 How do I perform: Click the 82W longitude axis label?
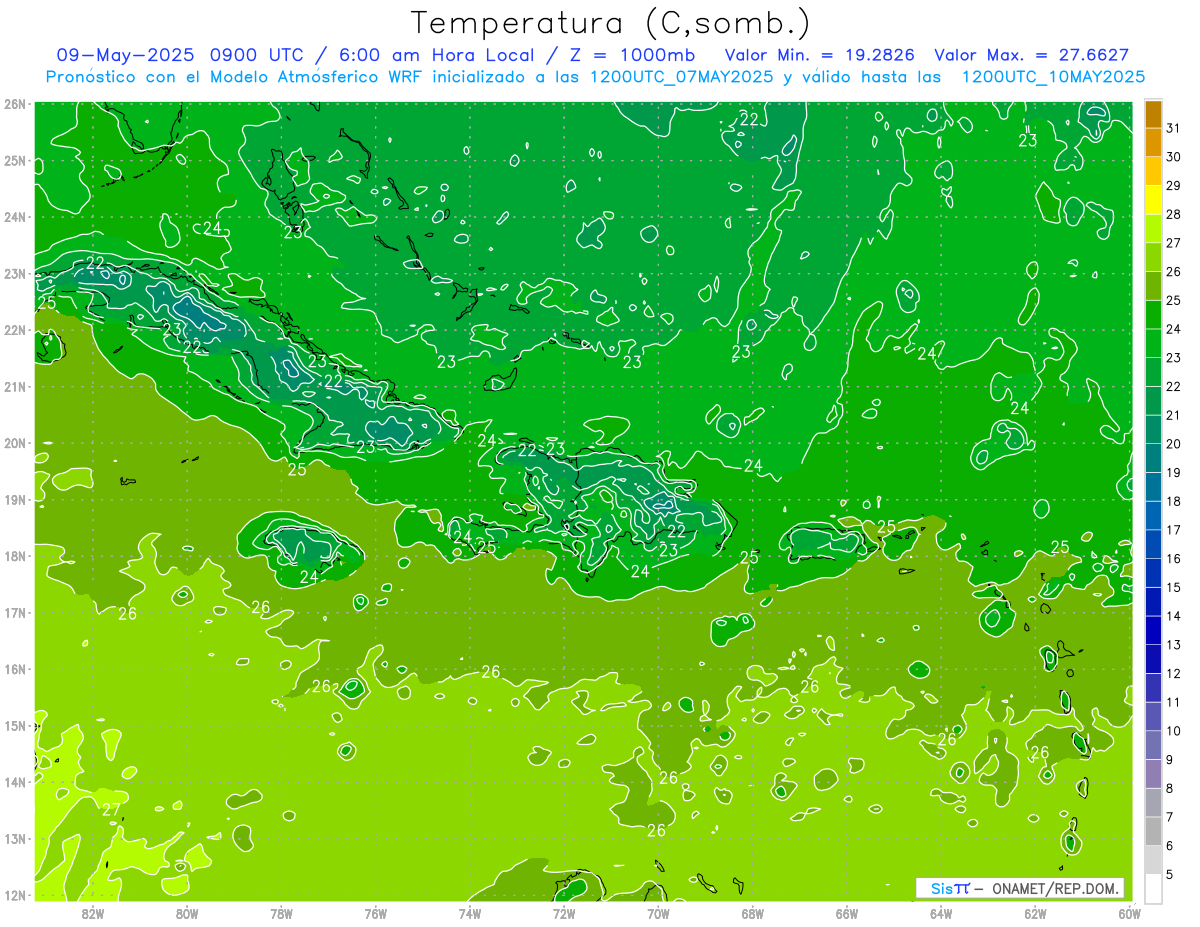tap(93, 913)
